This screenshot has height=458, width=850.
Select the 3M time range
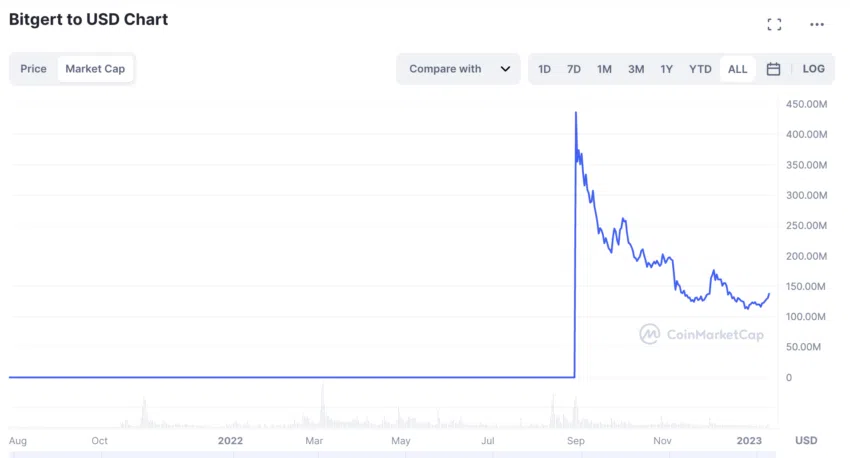click(x=636, y=69)
